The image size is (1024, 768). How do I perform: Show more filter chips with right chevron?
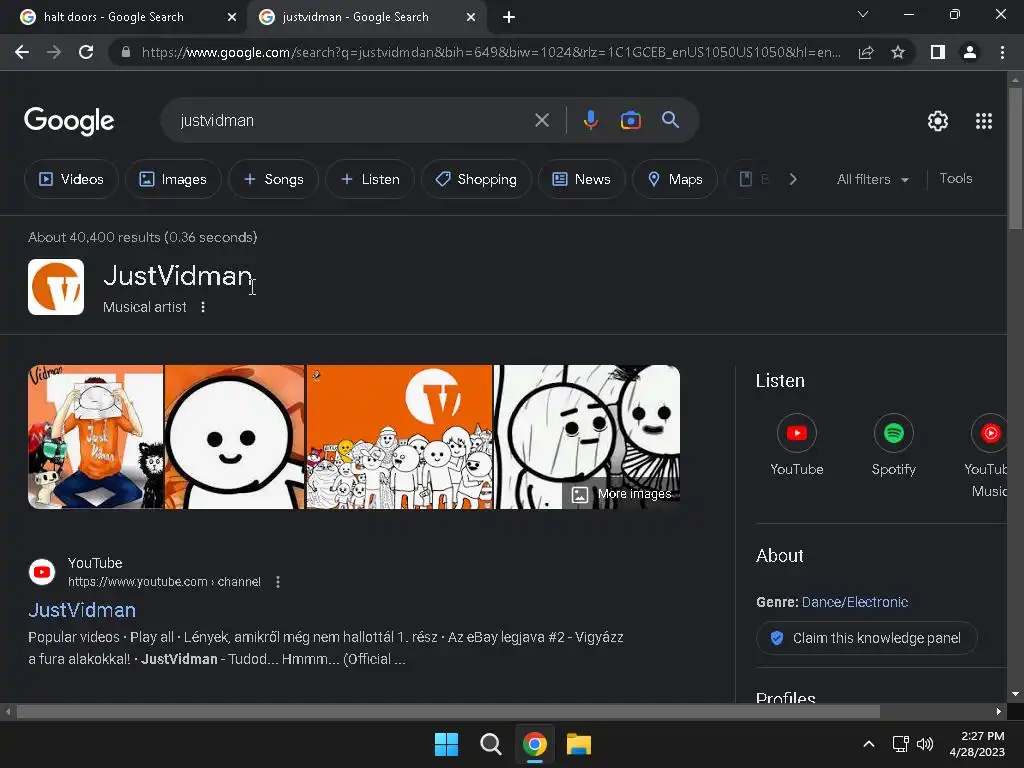pos(793,179)
